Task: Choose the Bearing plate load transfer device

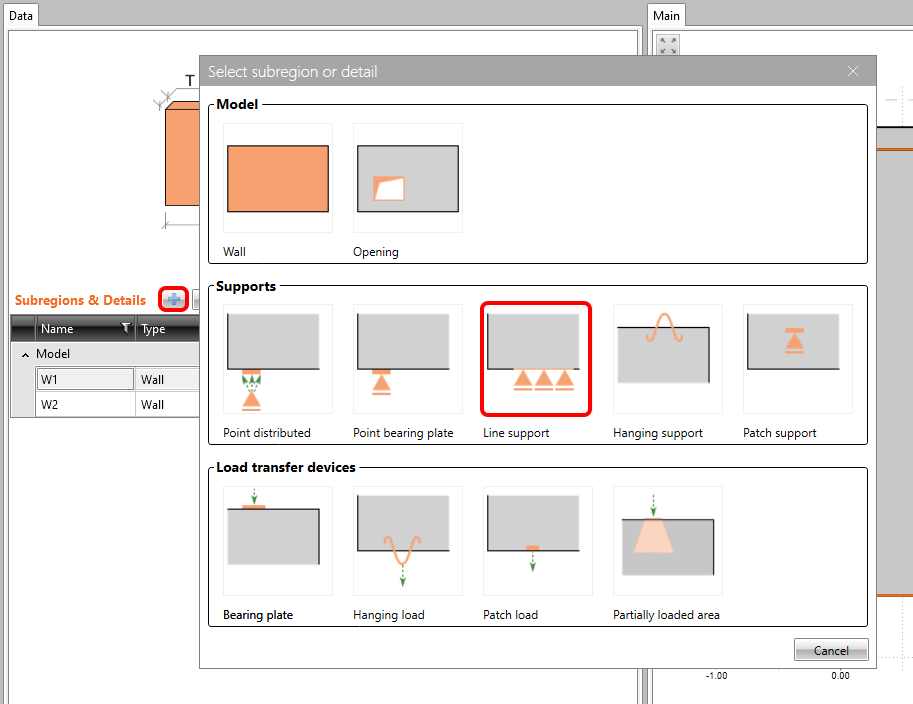Action: tap(277, 540)
